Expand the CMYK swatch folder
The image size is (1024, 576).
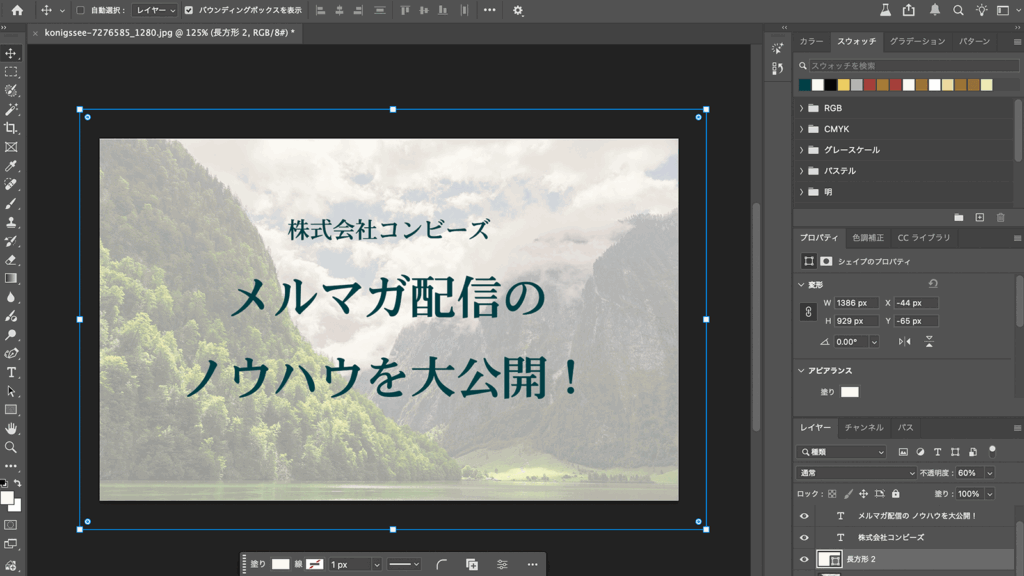click(802, 129)
